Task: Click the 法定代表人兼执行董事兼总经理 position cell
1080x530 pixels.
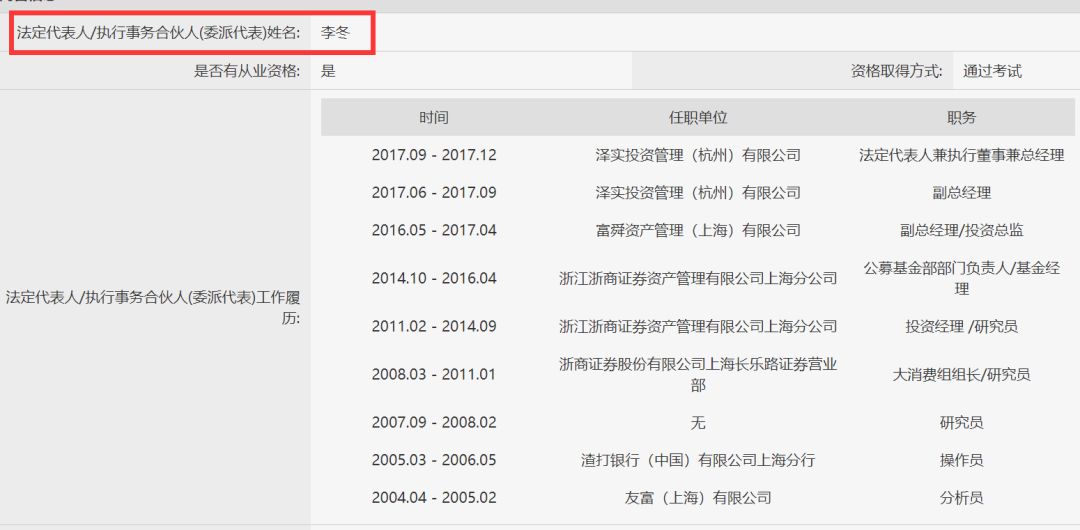Action: click(x=962, y=155)
